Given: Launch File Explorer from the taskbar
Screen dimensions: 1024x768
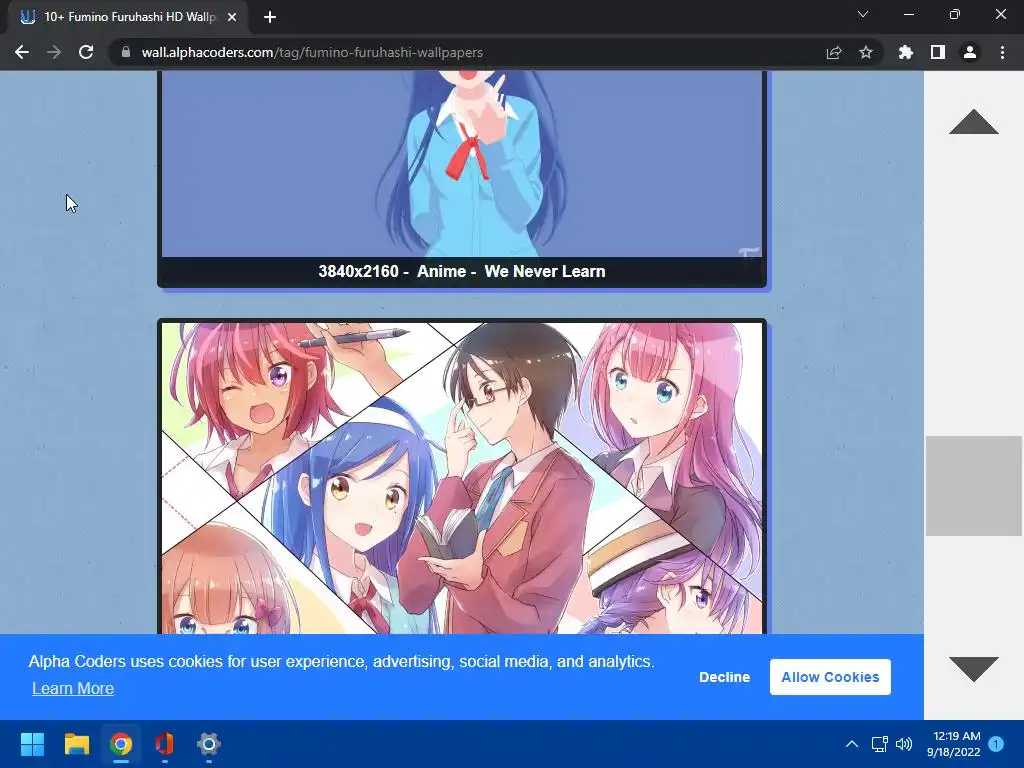Looking at the screenshot, I should click(76, 744).
